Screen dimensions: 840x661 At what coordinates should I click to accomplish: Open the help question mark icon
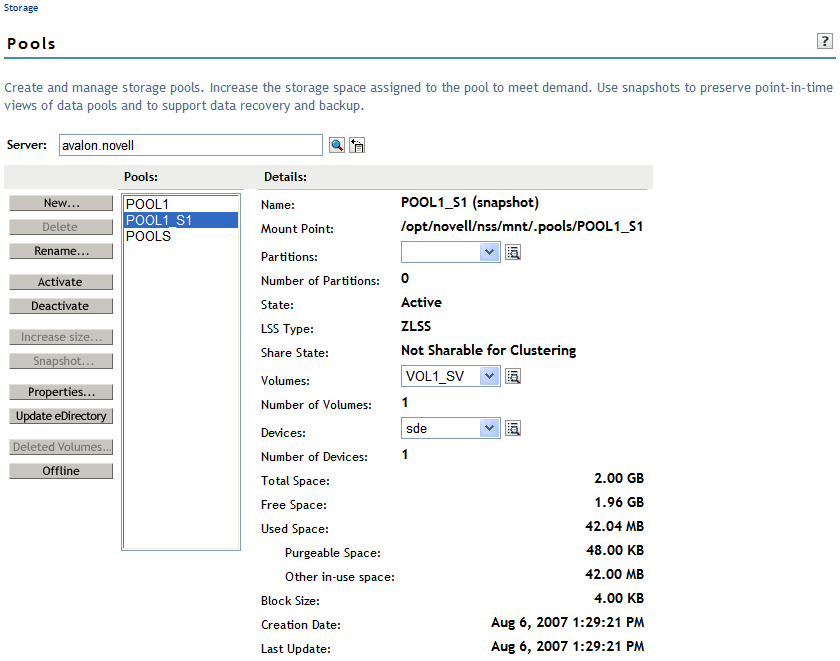825,41
